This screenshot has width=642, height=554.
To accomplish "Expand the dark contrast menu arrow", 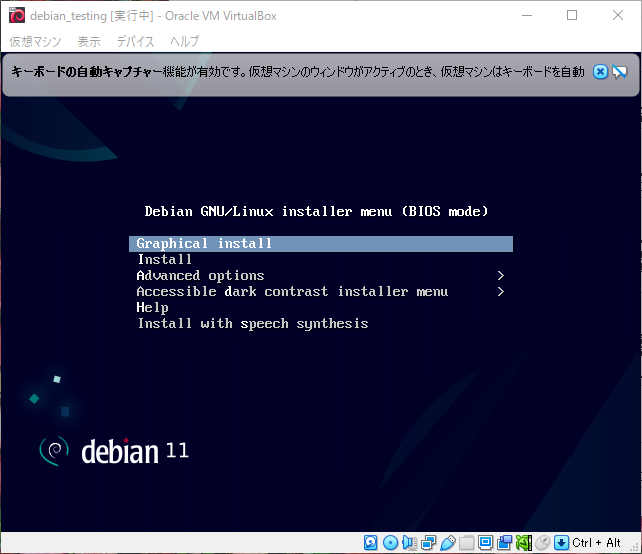I will pos(500,292).
